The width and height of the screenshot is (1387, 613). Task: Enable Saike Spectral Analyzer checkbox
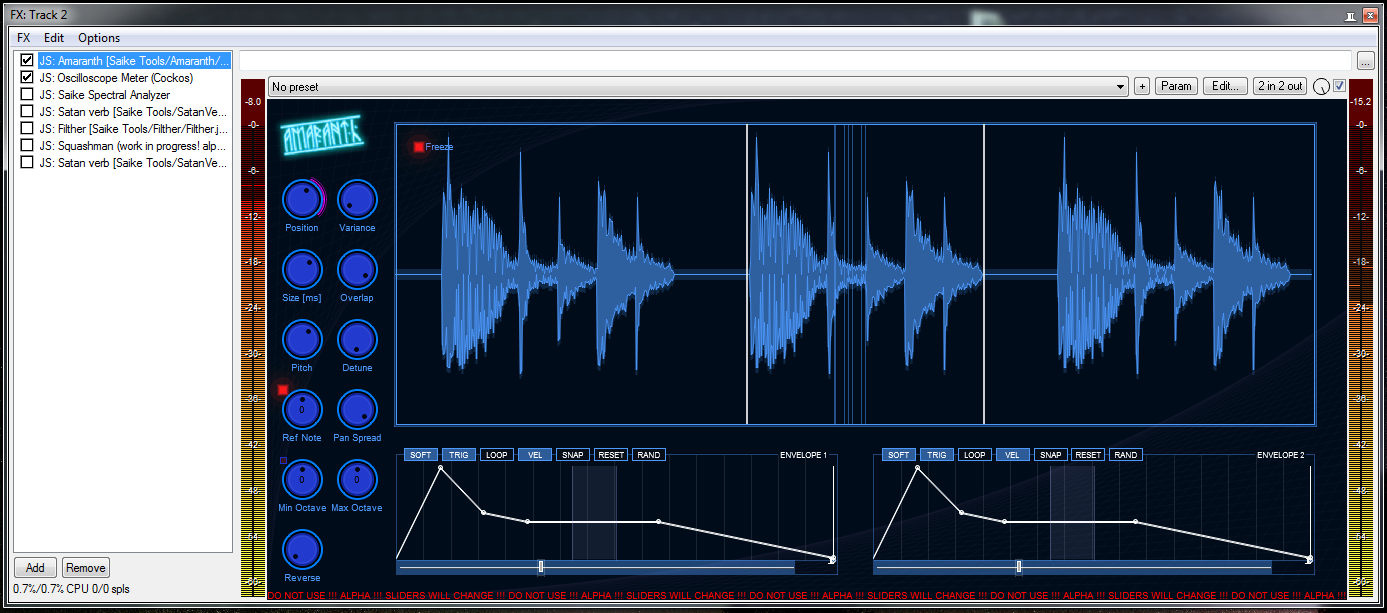click(x=27, y=94)
